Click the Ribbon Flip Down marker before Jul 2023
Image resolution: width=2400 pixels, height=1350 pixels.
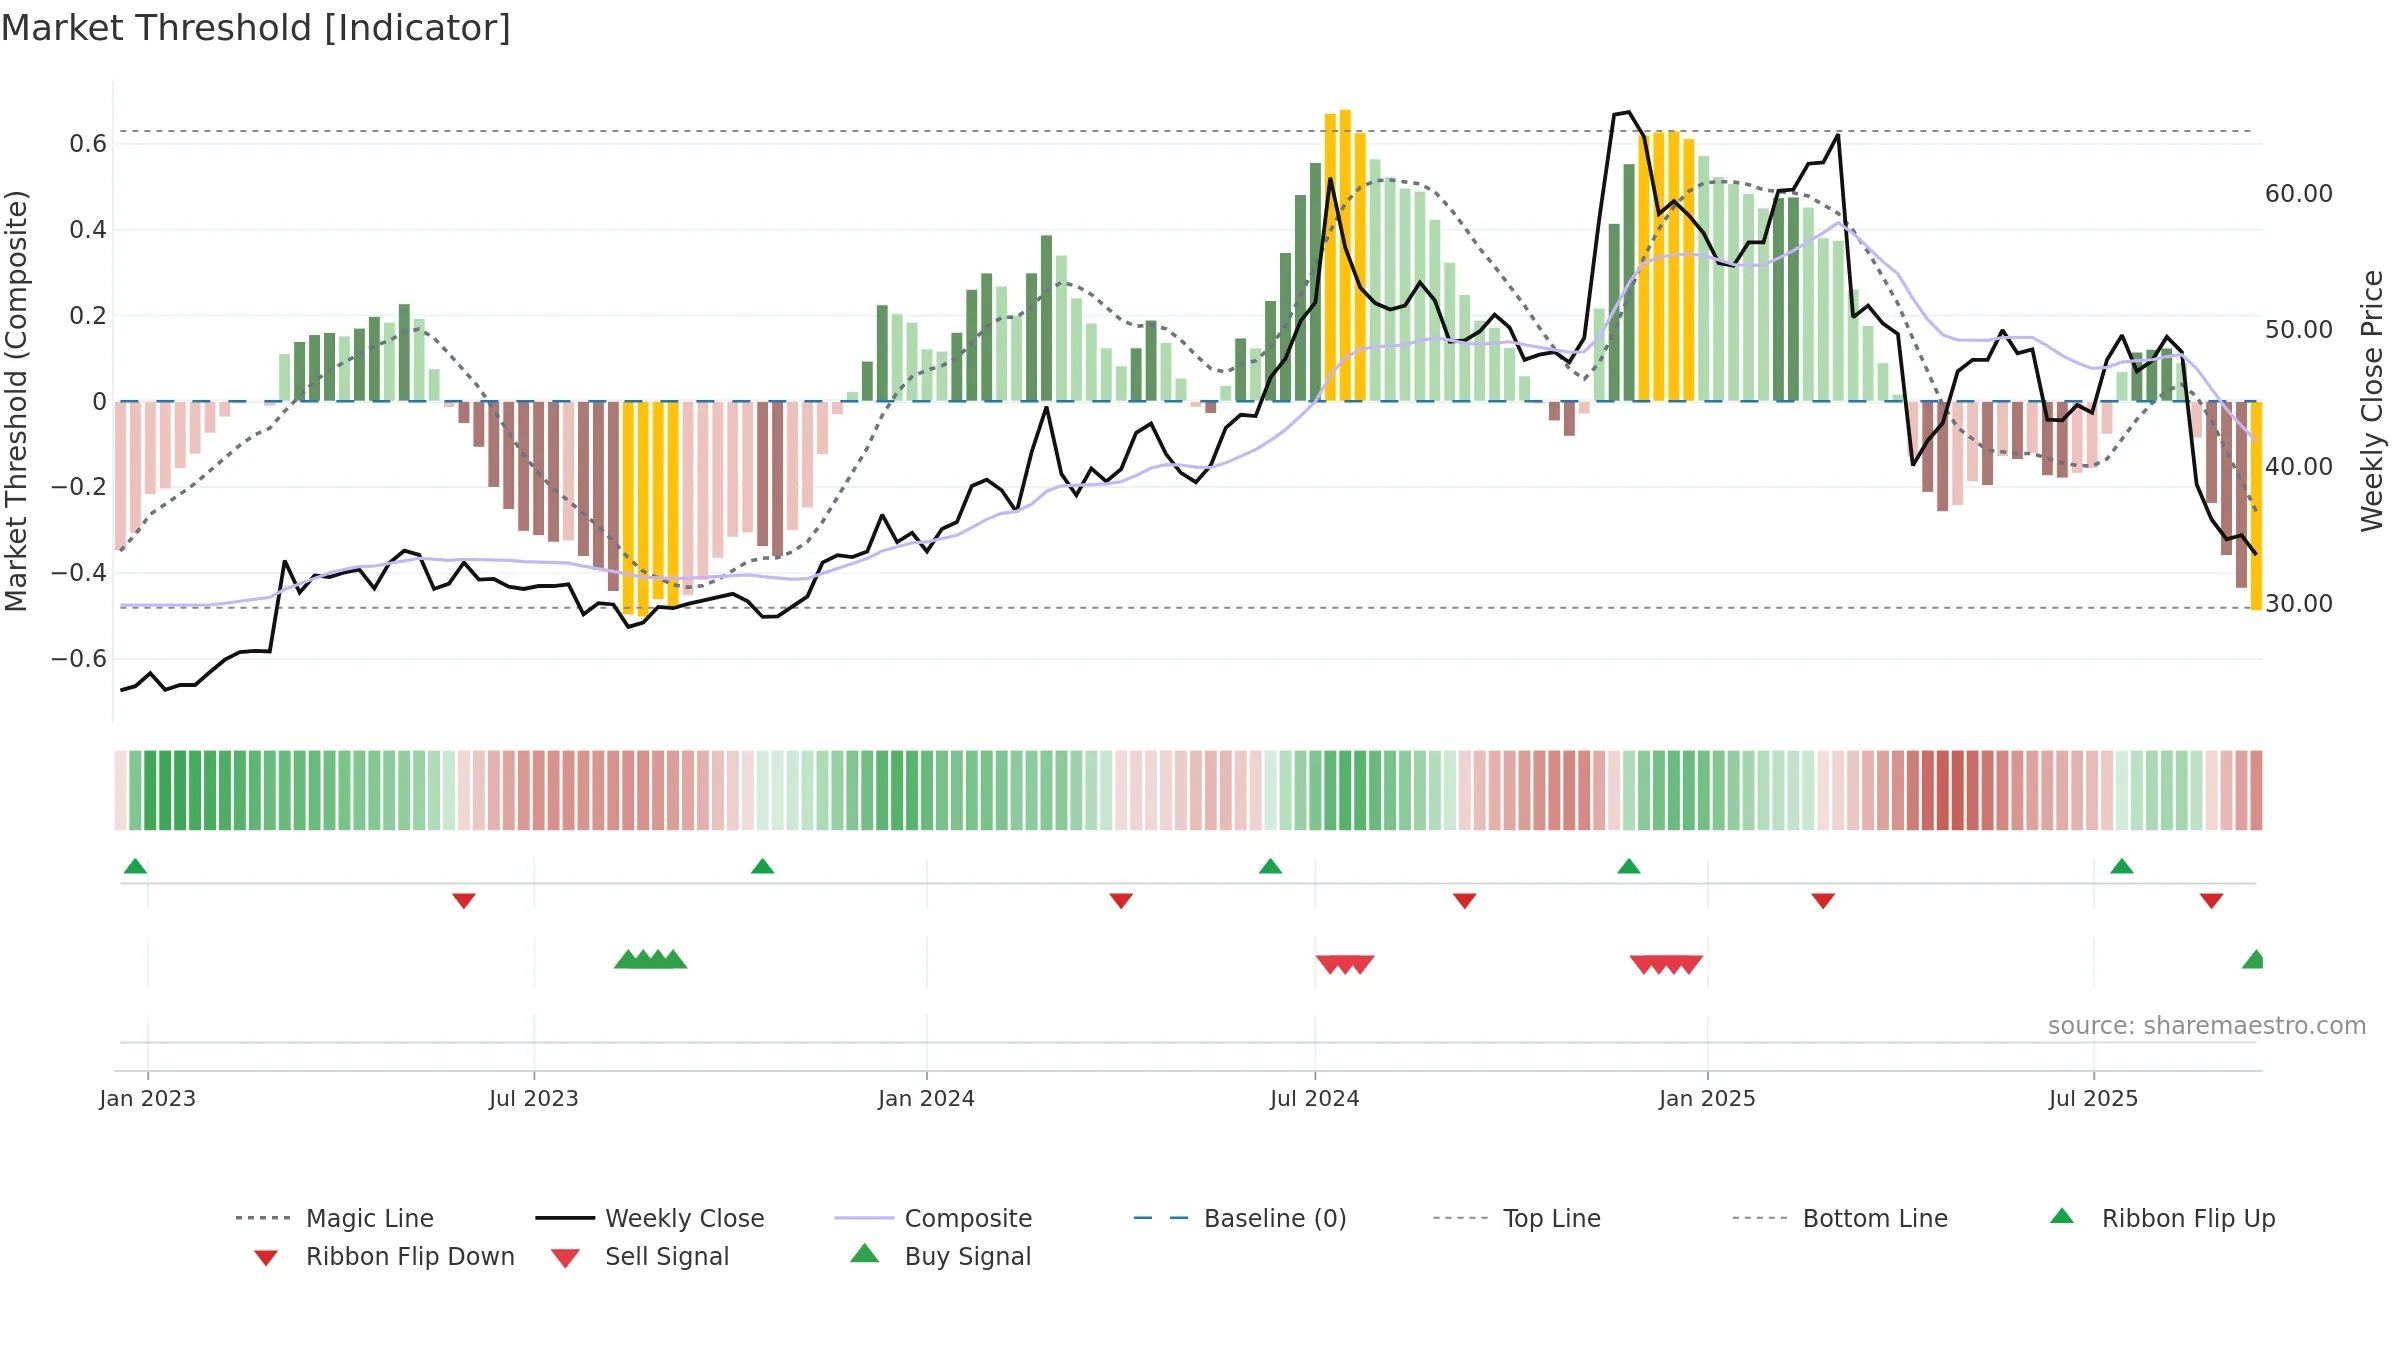(x=464, y=901)
